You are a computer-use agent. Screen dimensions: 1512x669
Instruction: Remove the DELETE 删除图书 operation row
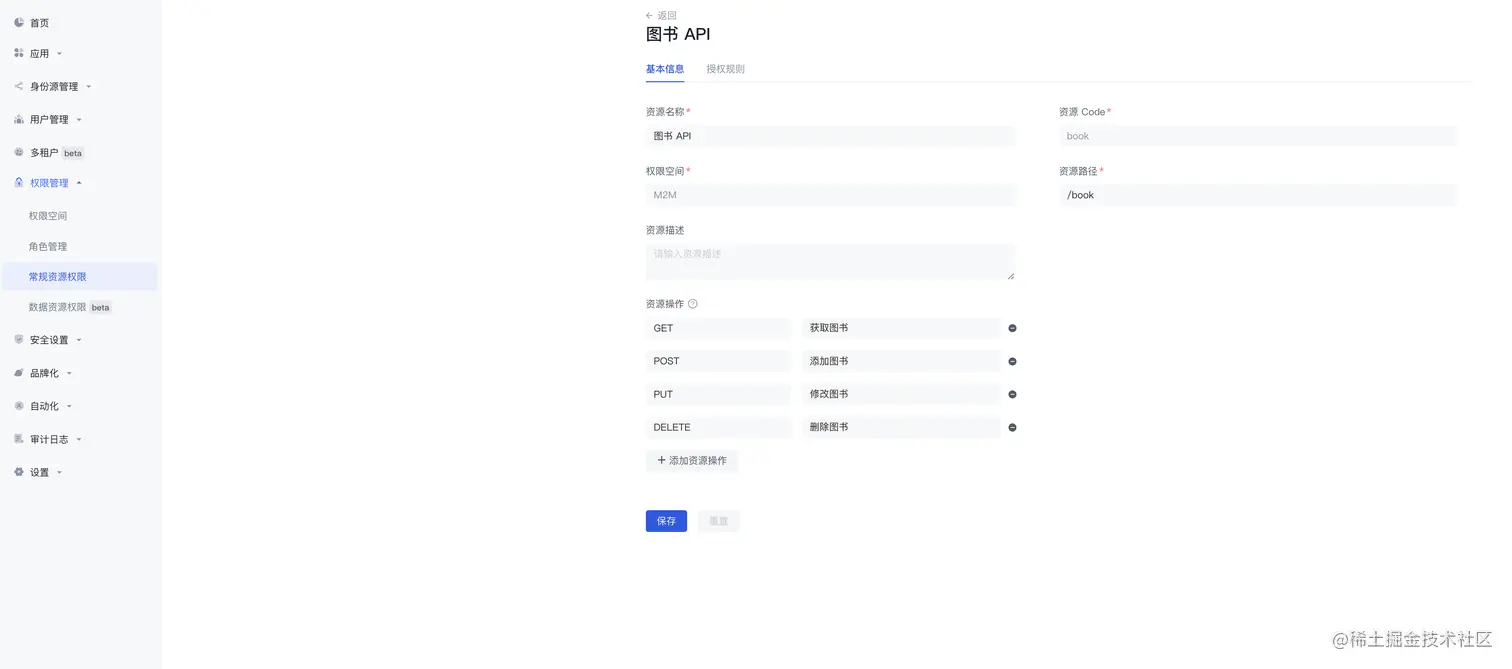(x=1012, y=427)
